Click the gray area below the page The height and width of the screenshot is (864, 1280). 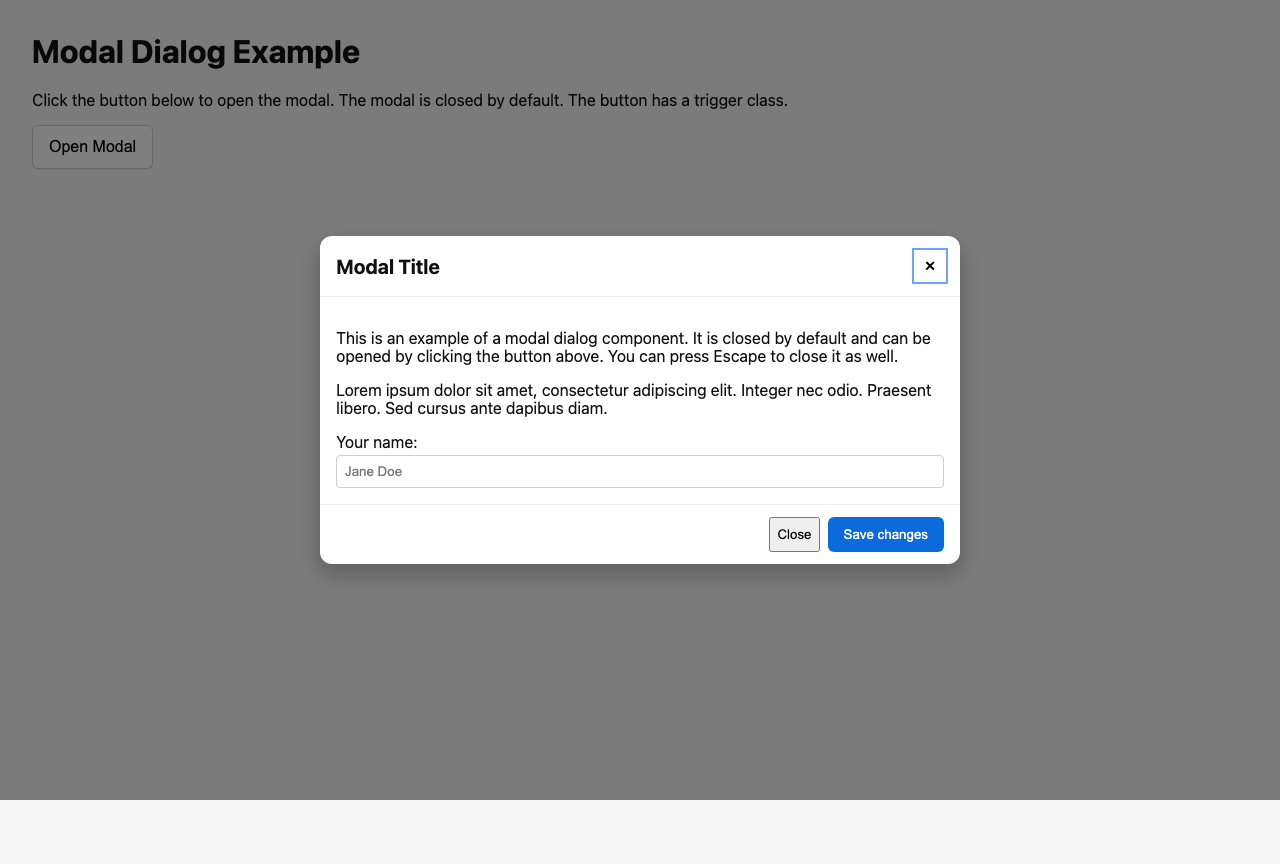640,830
